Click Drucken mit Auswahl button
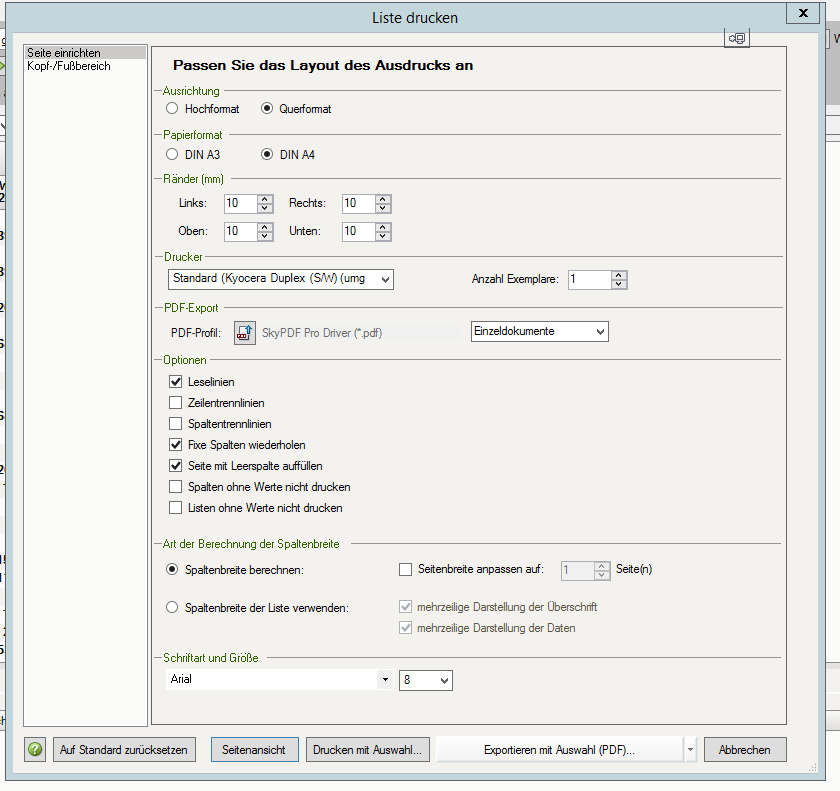The height and width of the screenshot is (791, 840). pos(368,750)
